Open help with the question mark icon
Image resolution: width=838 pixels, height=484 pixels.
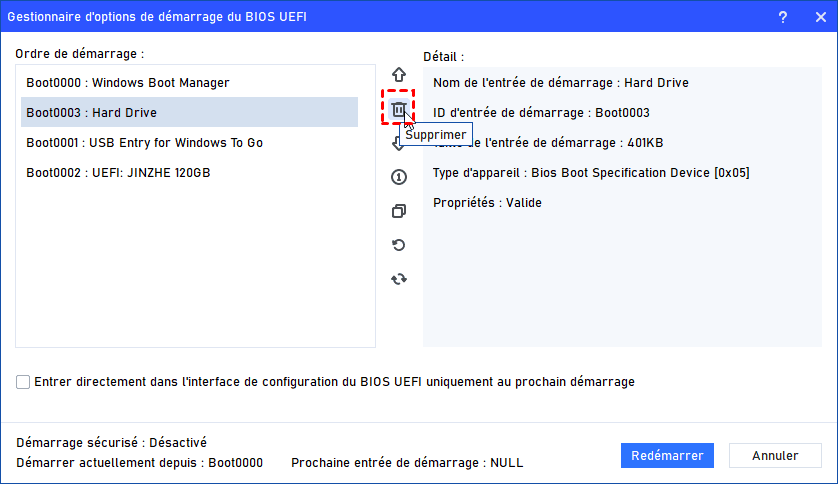(x=782, y=16)
